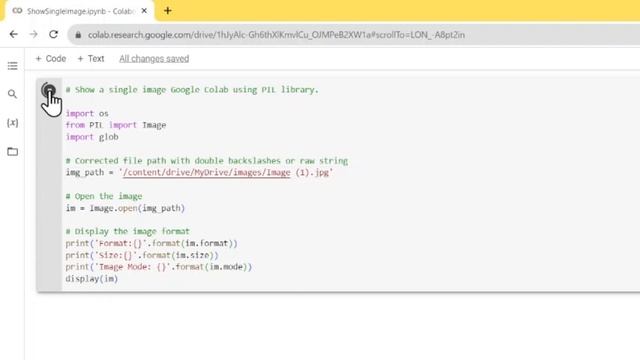Click the 'from PIL import Image' line

point(116,125)
